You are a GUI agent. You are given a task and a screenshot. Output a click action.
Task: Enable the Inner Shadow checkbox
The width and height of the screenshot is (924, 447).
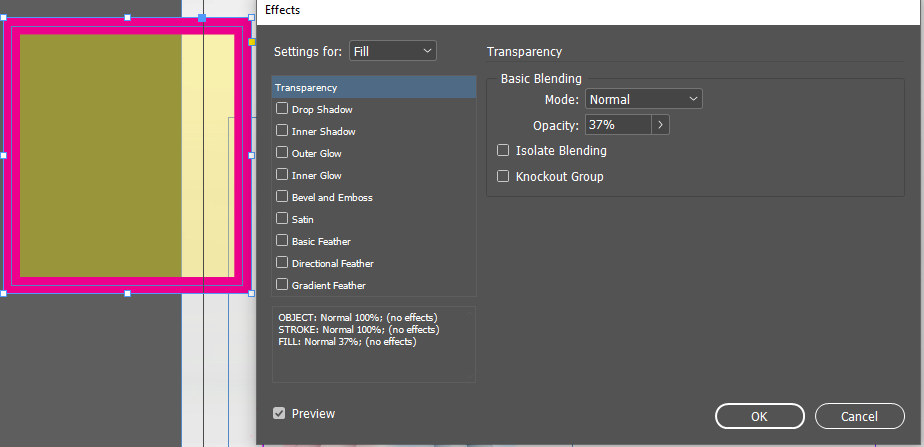[283, 131]
